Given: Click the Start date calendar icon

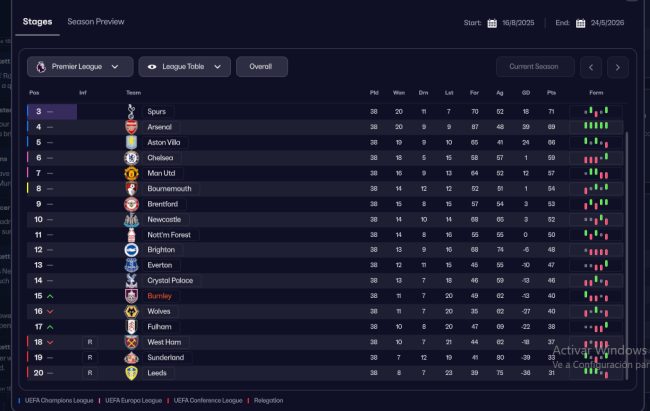Looking at the screenshot, I should (492, 23).
